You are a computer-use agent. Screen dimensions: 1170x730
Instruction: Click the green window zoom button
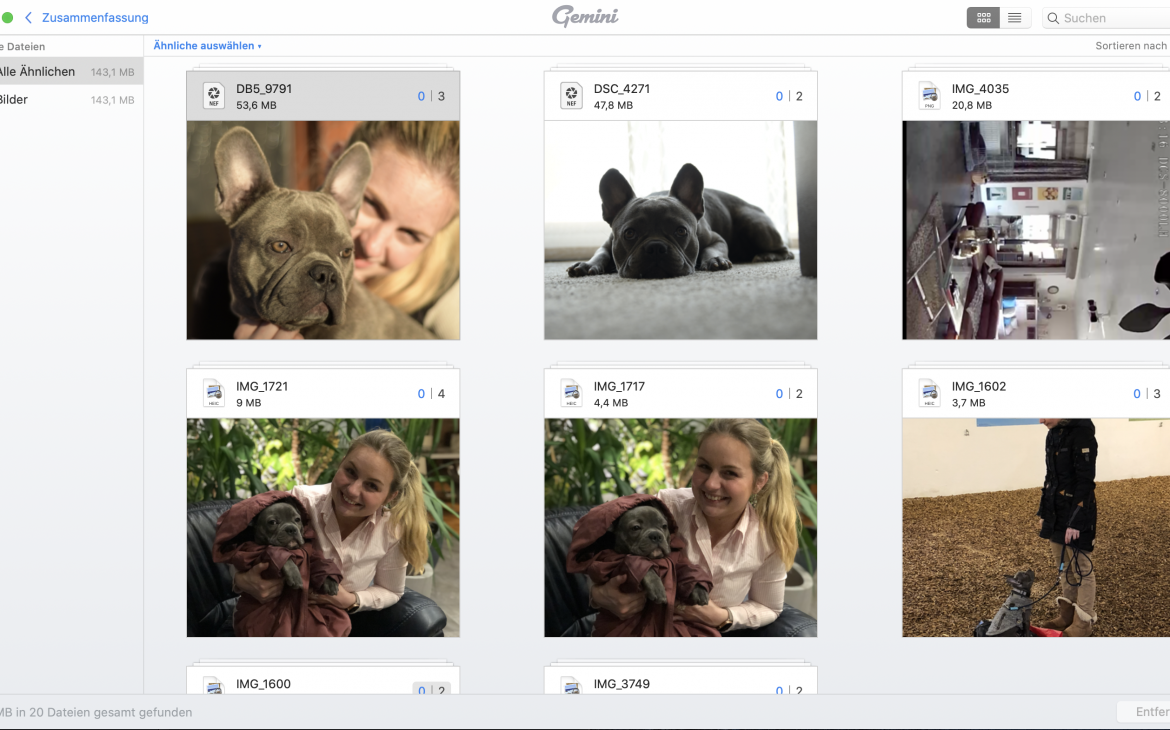point(7,17)
